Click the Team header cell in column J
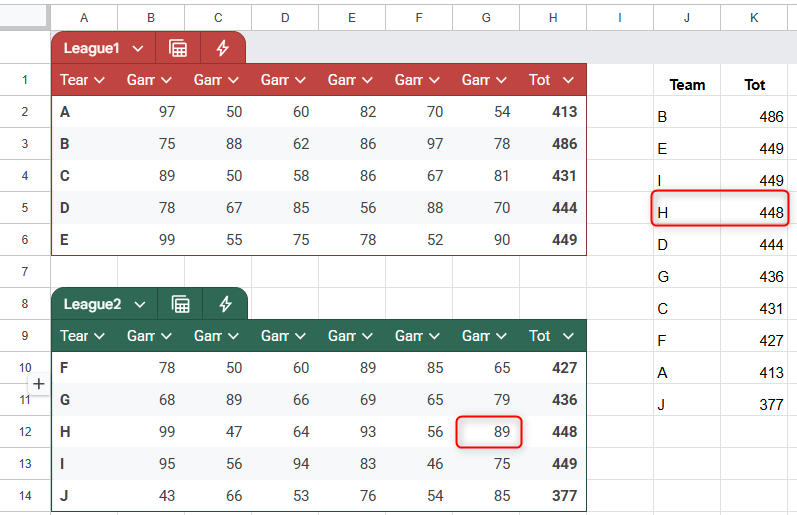This screenshot has width=797, height=515. [687, 85]
